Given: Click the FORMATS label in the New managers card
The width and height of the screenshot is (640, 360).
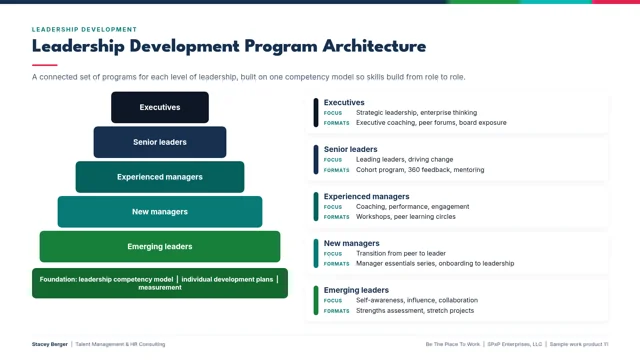Looking at the screenshot, I should coord(336,264).
